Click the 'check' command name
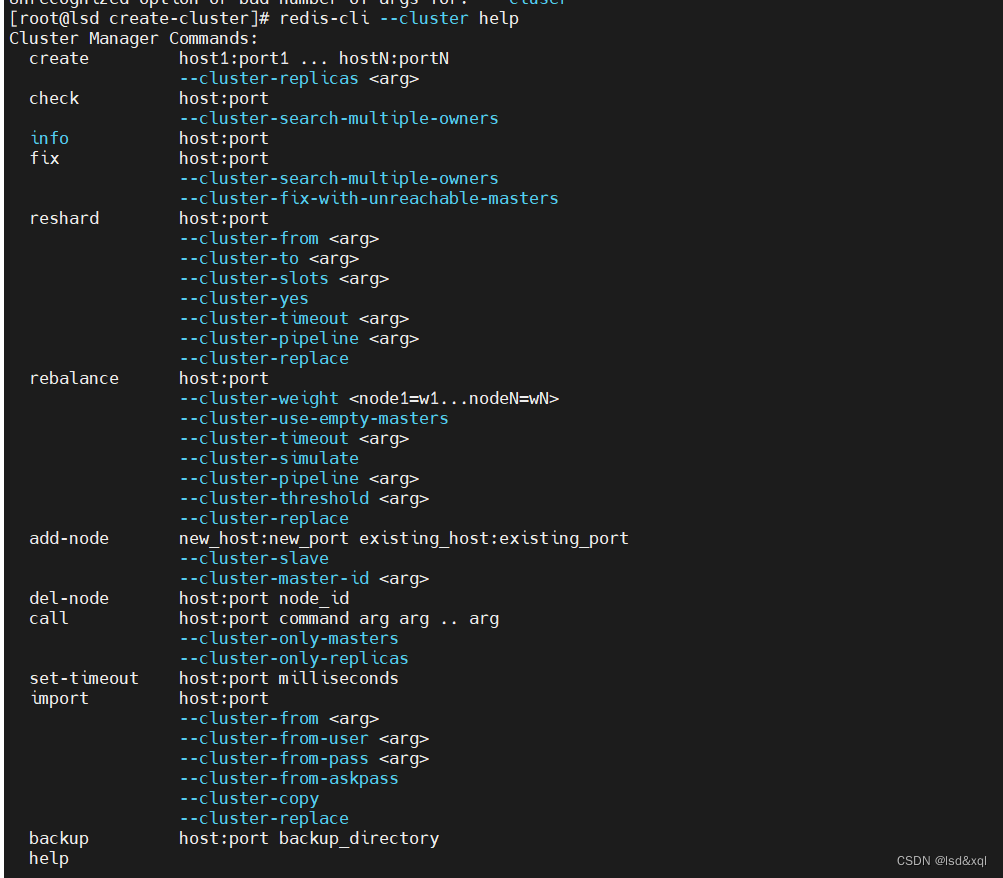This screenshot has width=1003, height=878. click(x=54, y=98)
